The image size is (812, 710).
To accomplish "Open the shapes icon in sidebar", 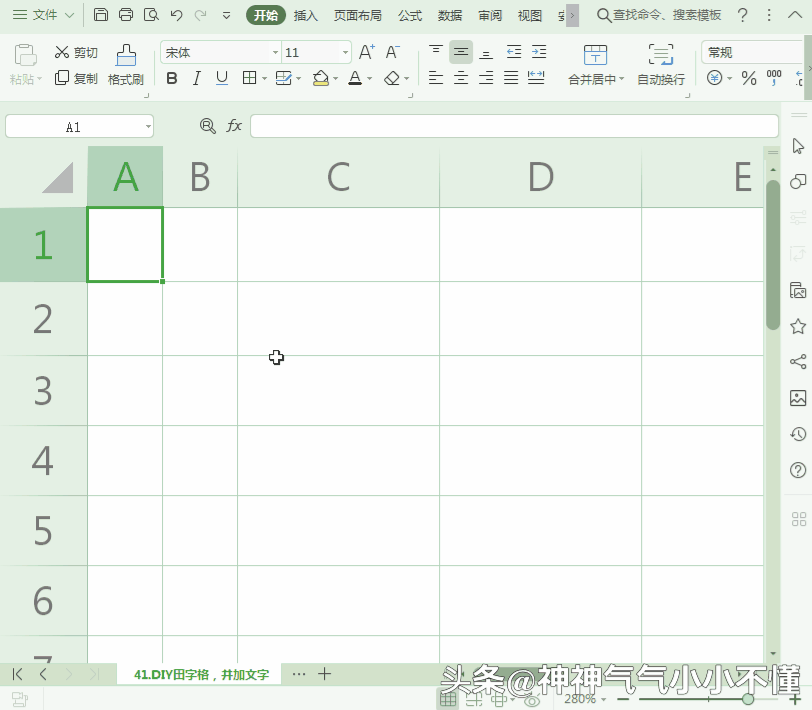I will tap(798, 182).
